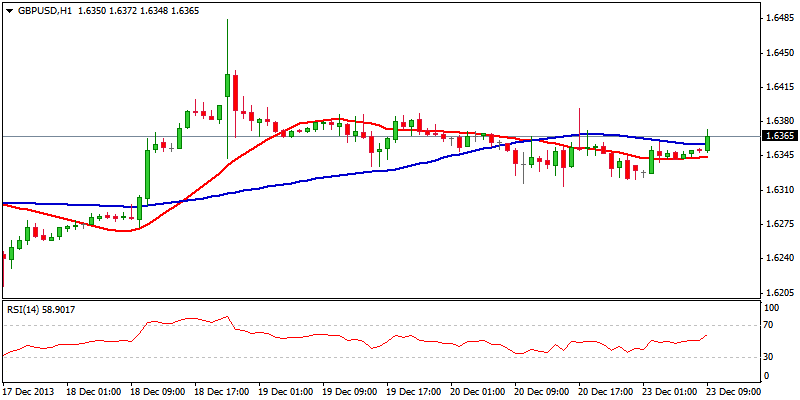Click RSI scale label 70
The width and height of the screenshot is (800, 400).
pyautogui.click(x=770, y=324)
